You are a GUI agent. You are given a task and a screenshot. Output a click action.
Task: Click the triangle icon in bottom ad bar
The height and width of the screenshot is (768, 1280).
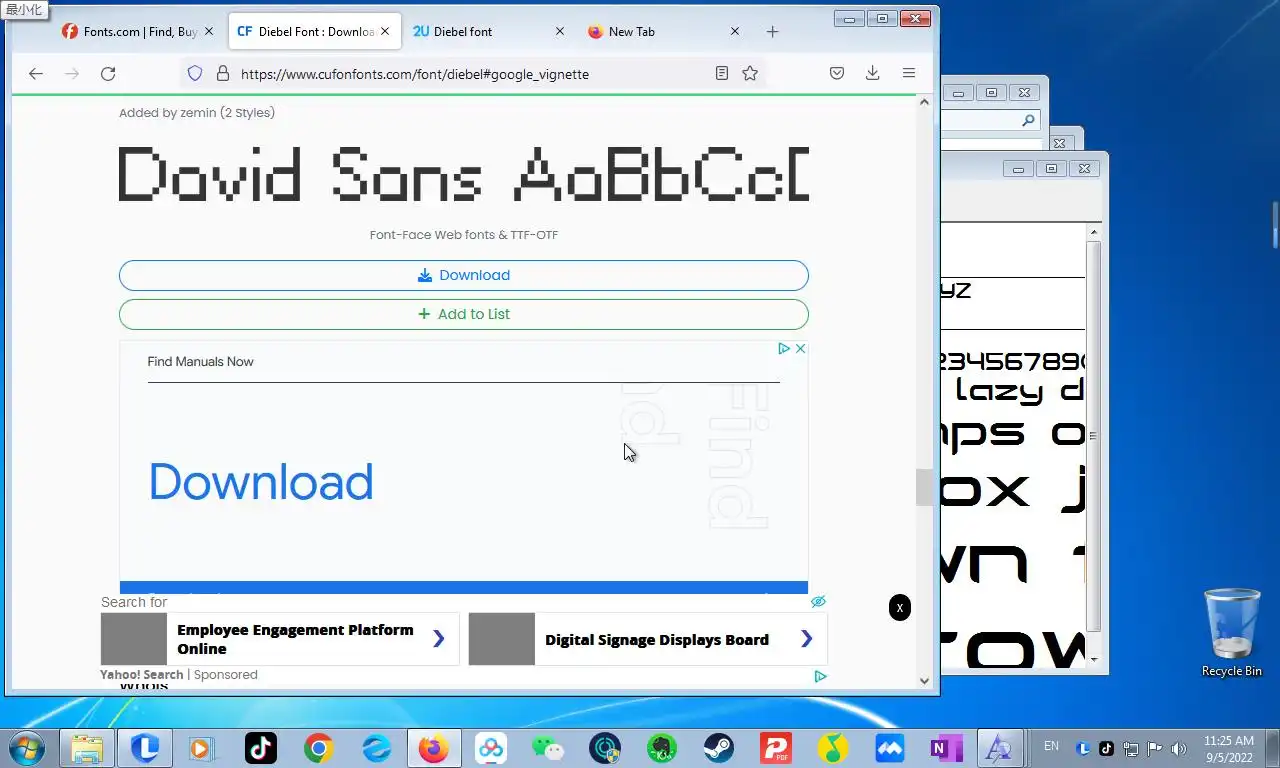(820, 676)
